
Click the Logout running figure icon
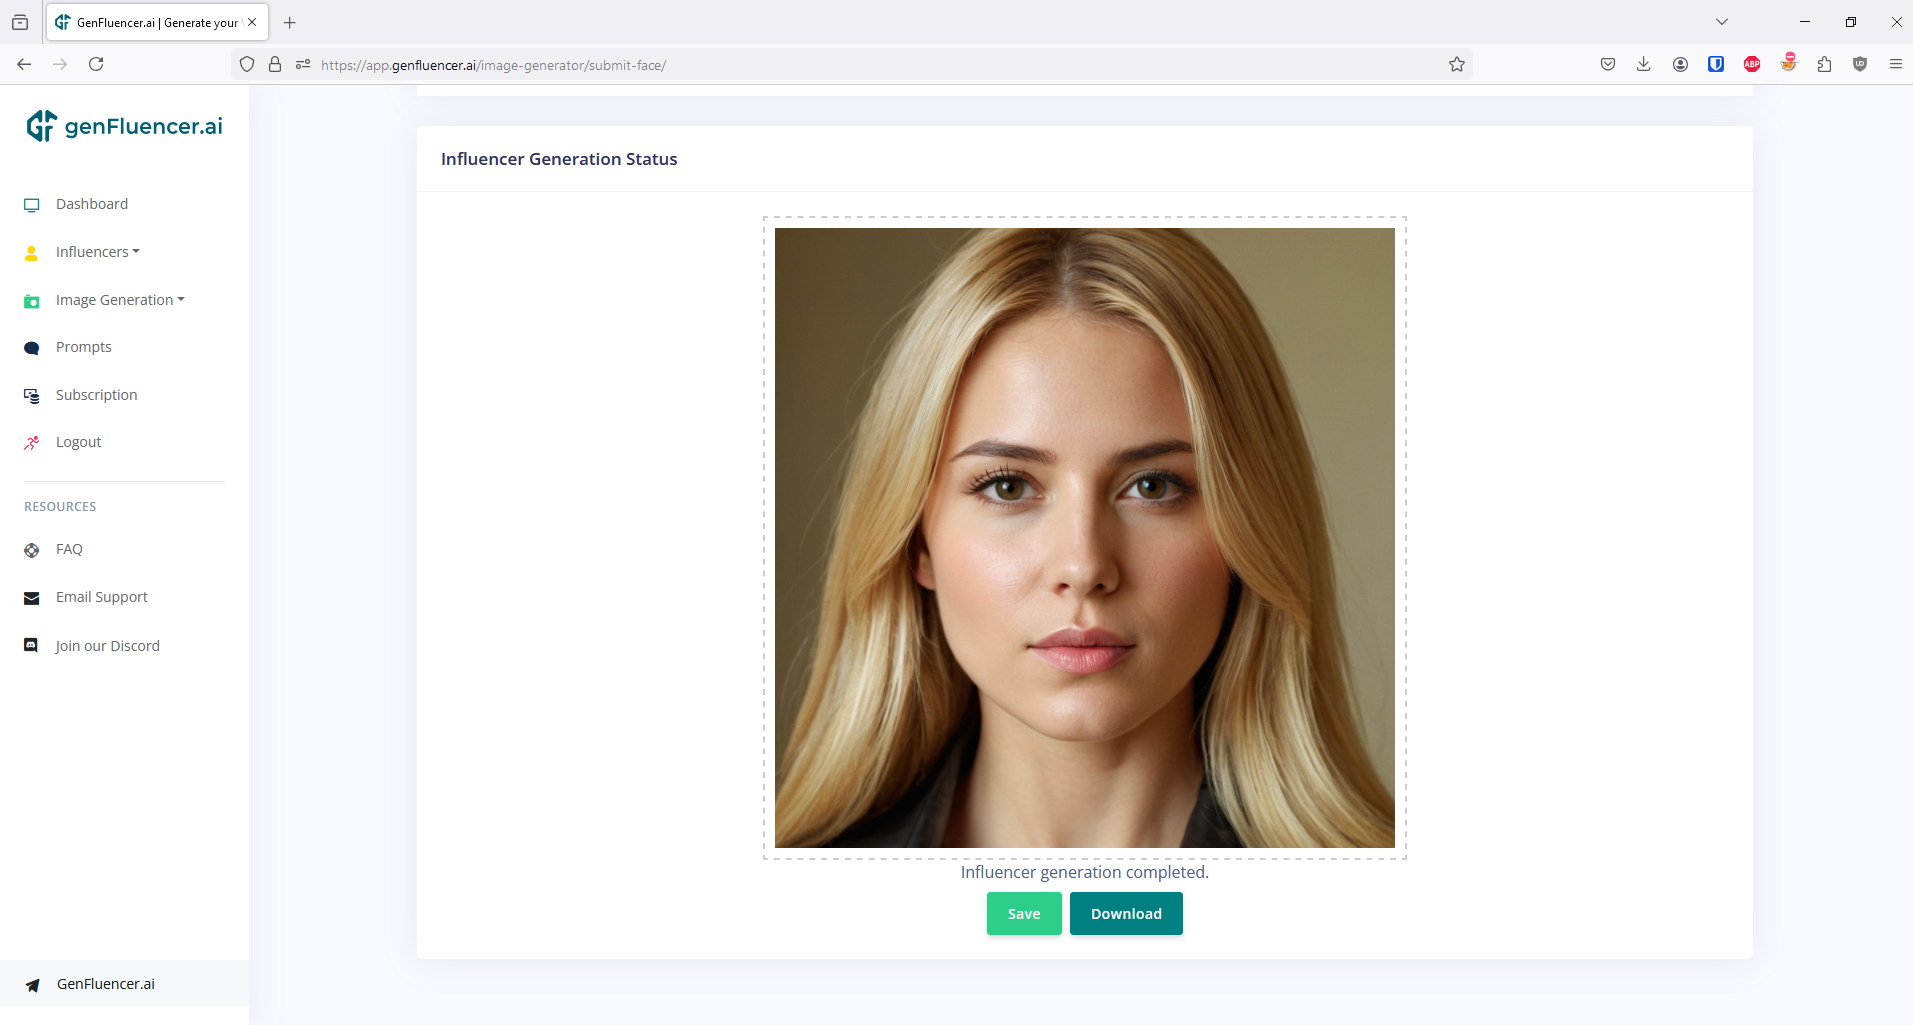click(32, 443)
